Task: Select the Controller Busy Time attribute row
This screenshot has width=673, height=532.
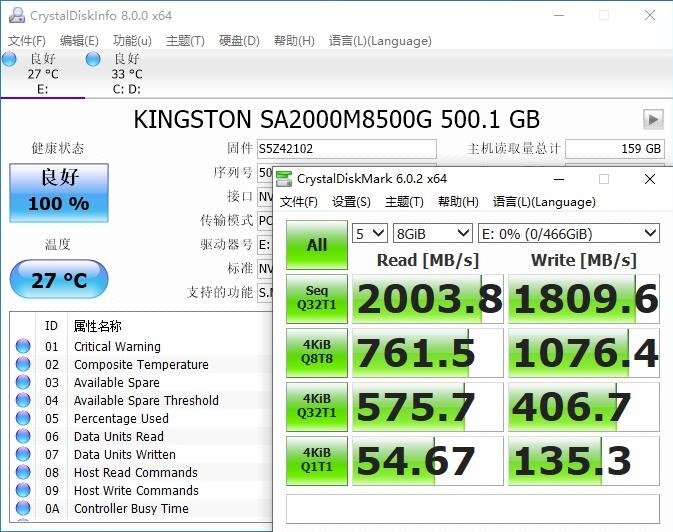Action: coord(141,508)
